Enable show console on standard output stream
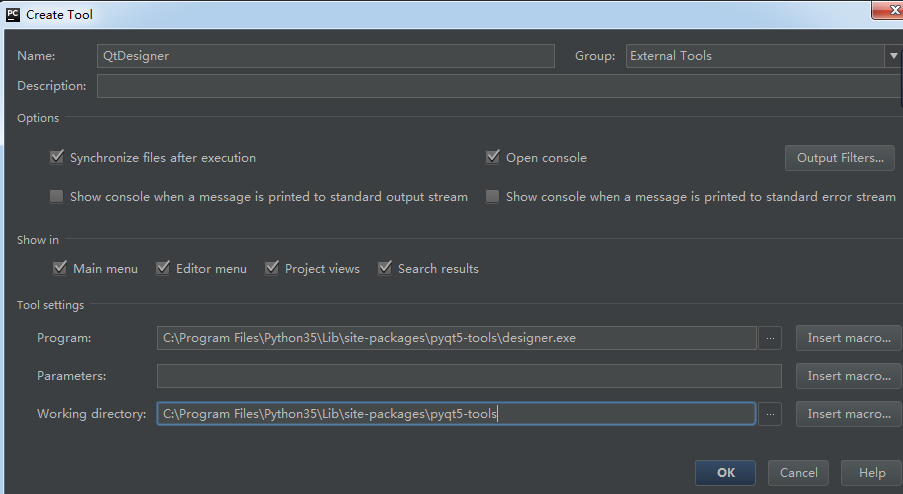The width and height of the screenshot is (903, 494). click(57, 197)
